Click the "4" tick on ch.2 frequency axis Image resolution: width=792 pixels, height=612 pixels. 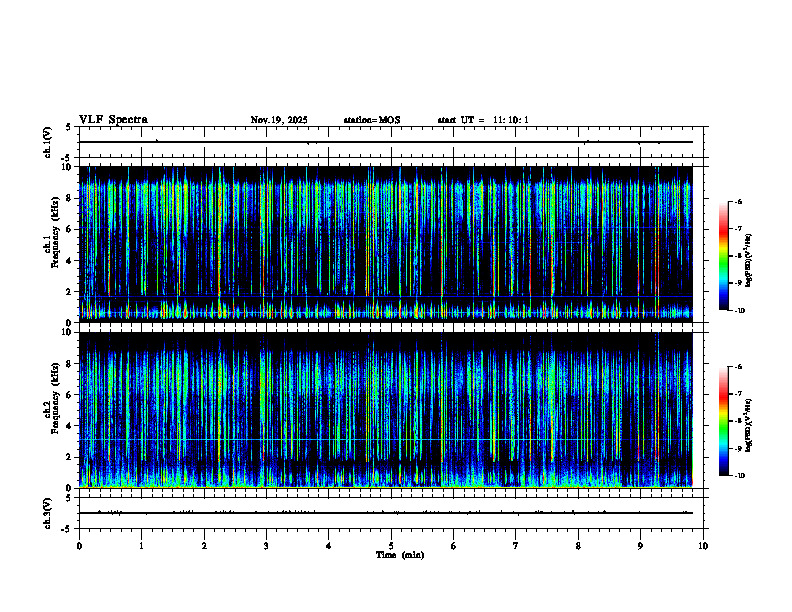tap(70, 426)
